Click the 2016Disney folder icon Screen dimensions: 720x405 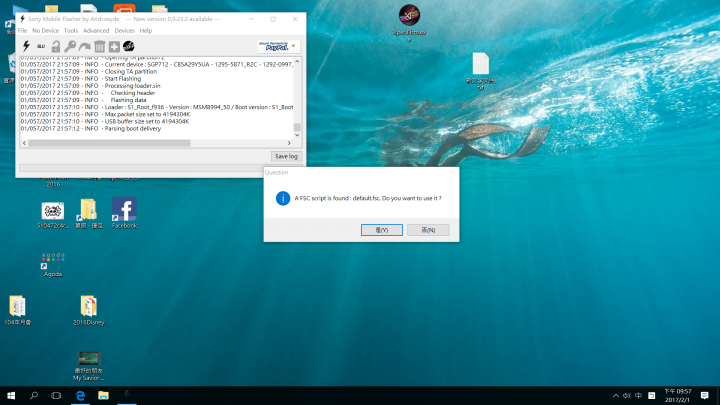pyautogui.click(x=89, y=306)
